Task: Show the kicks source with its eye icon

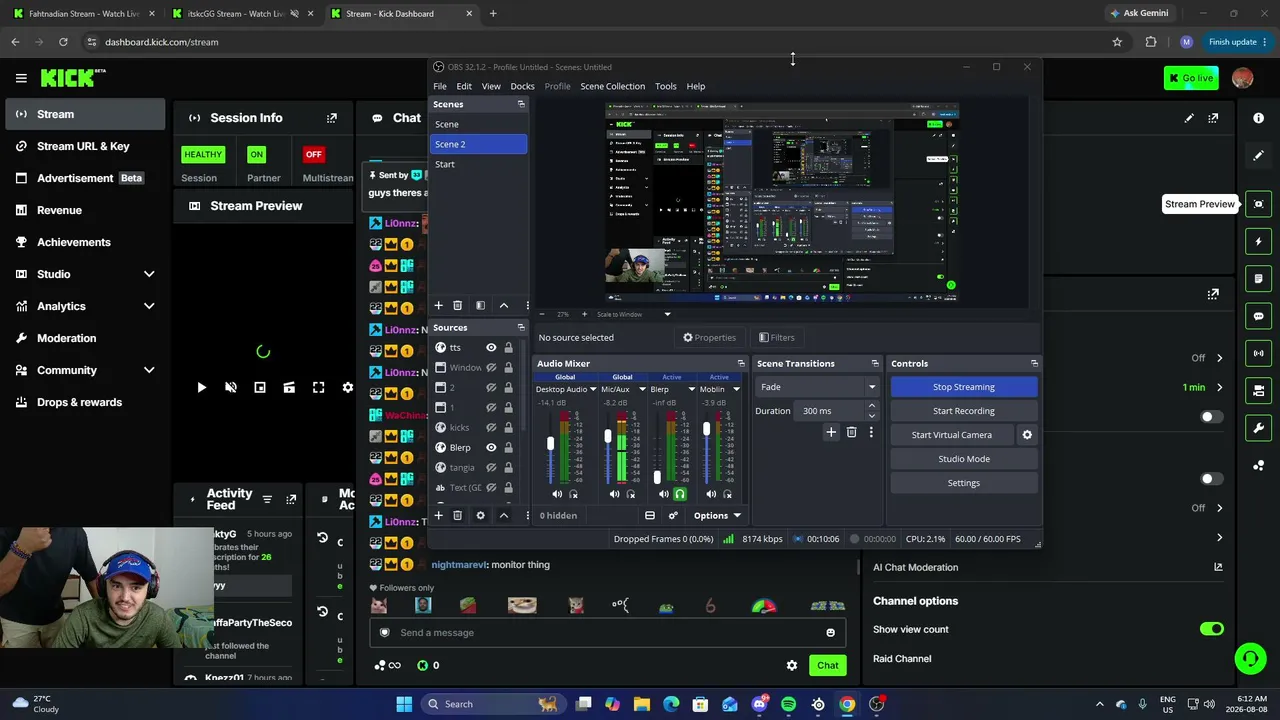Action: [x=491, y=427]
